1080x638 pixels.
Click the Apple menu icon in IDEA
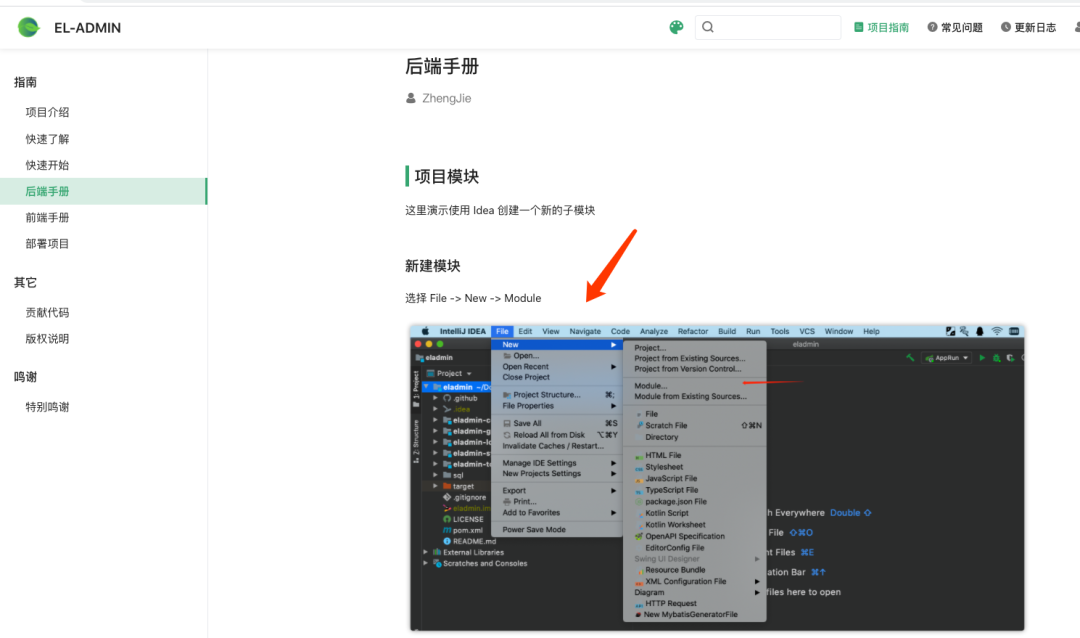tap(426, 332)
